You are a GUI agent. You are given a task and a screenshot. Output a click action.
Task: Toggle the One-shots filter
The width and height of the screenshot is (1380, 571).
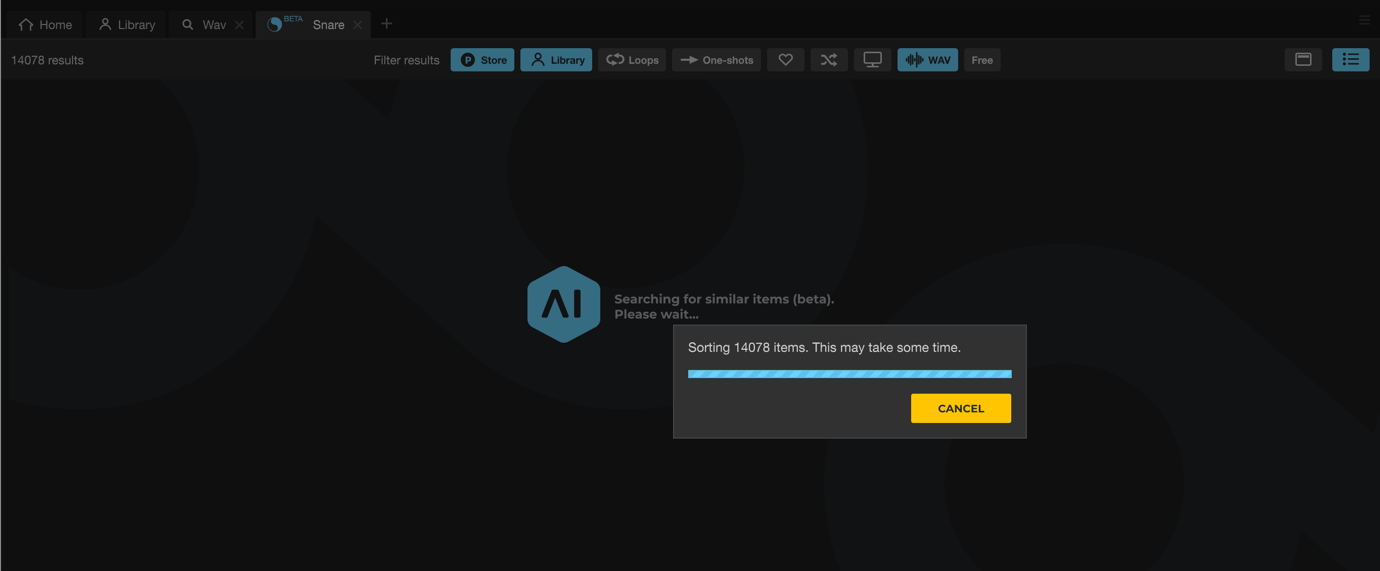click(716, 60)
